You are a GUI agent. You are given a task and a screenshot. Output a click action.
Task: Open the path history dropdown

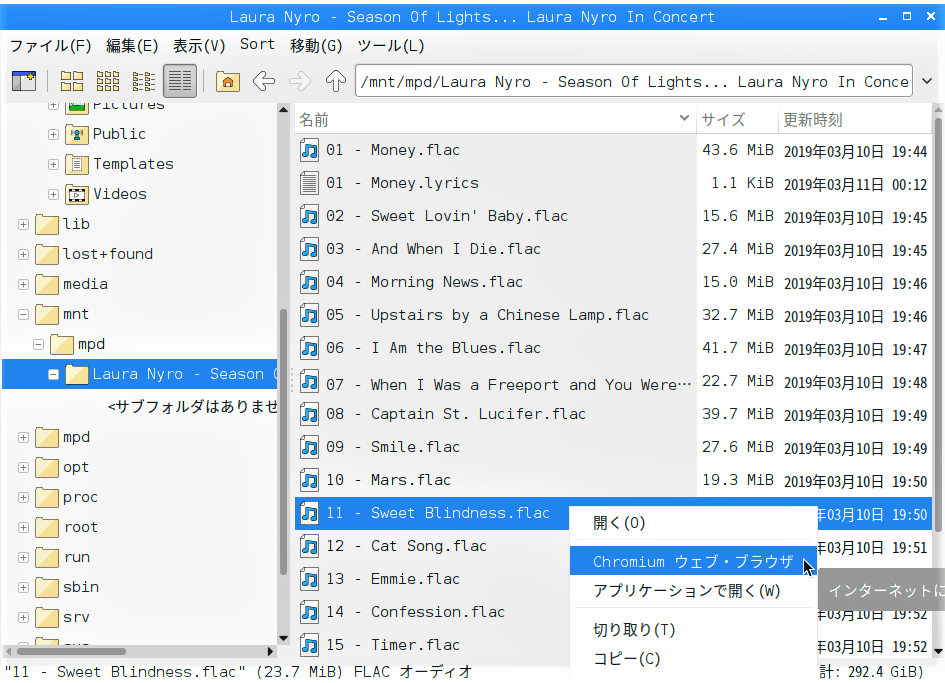pyautogui.click(x=927, y=81)
